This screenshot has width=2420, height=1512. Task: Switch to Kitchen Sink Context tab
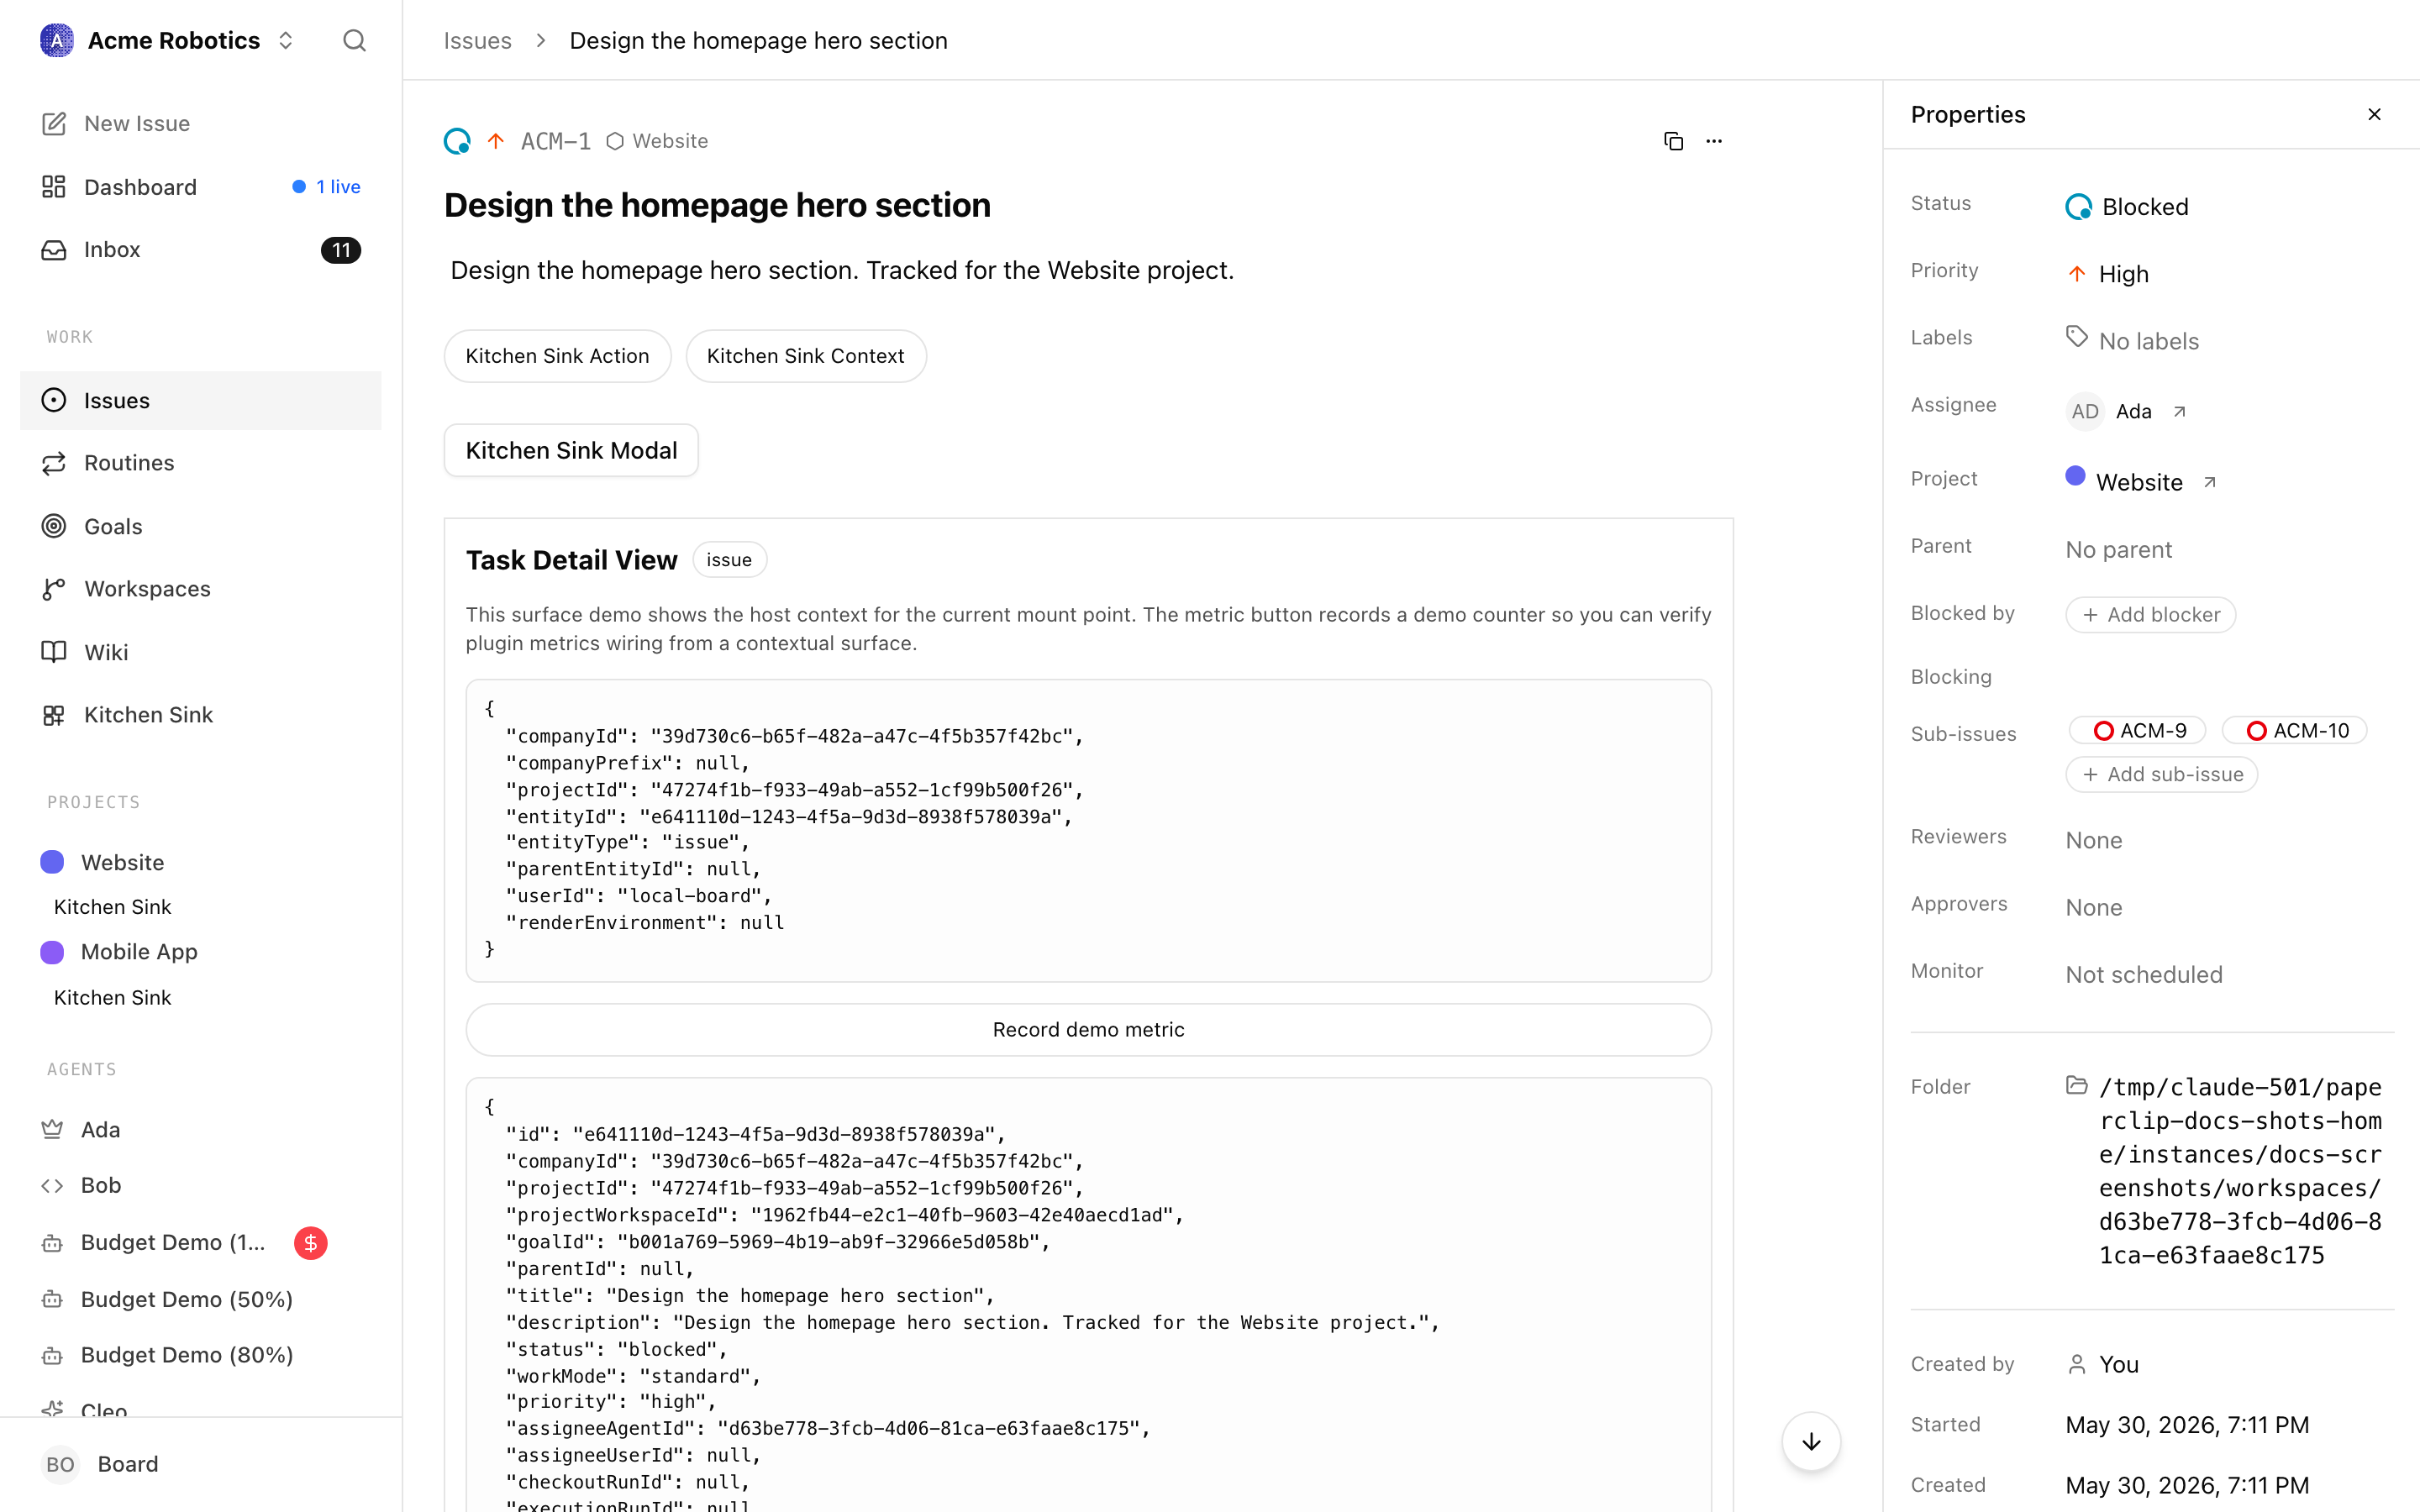805,356
